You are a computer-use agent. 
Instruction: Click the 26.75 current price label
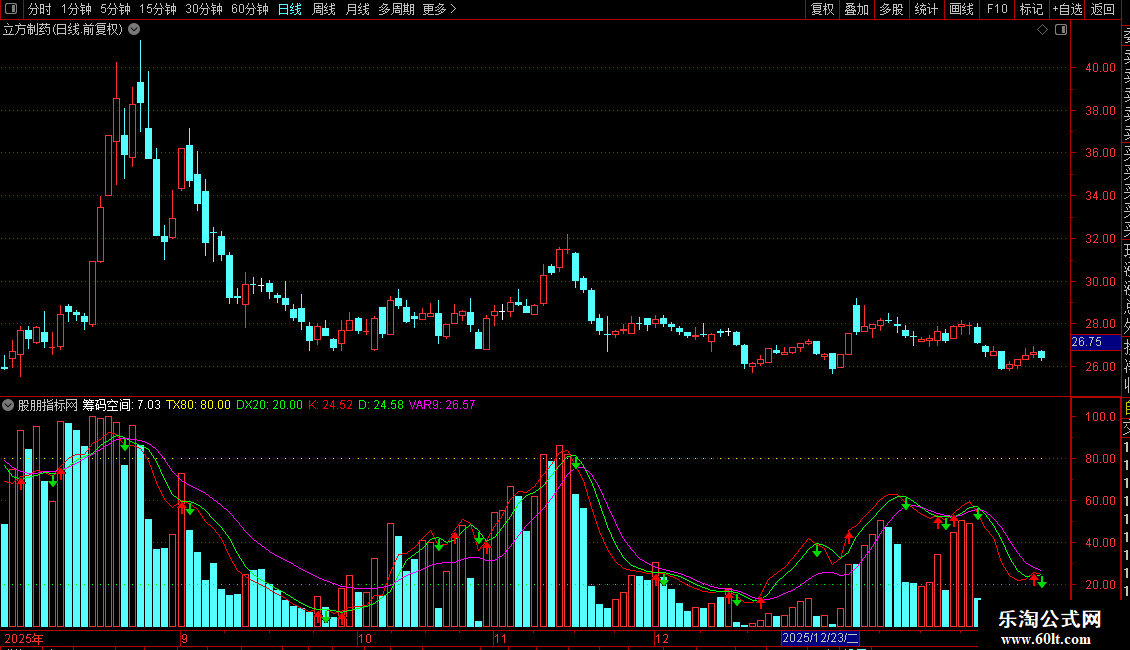[x=1095, y=342]
